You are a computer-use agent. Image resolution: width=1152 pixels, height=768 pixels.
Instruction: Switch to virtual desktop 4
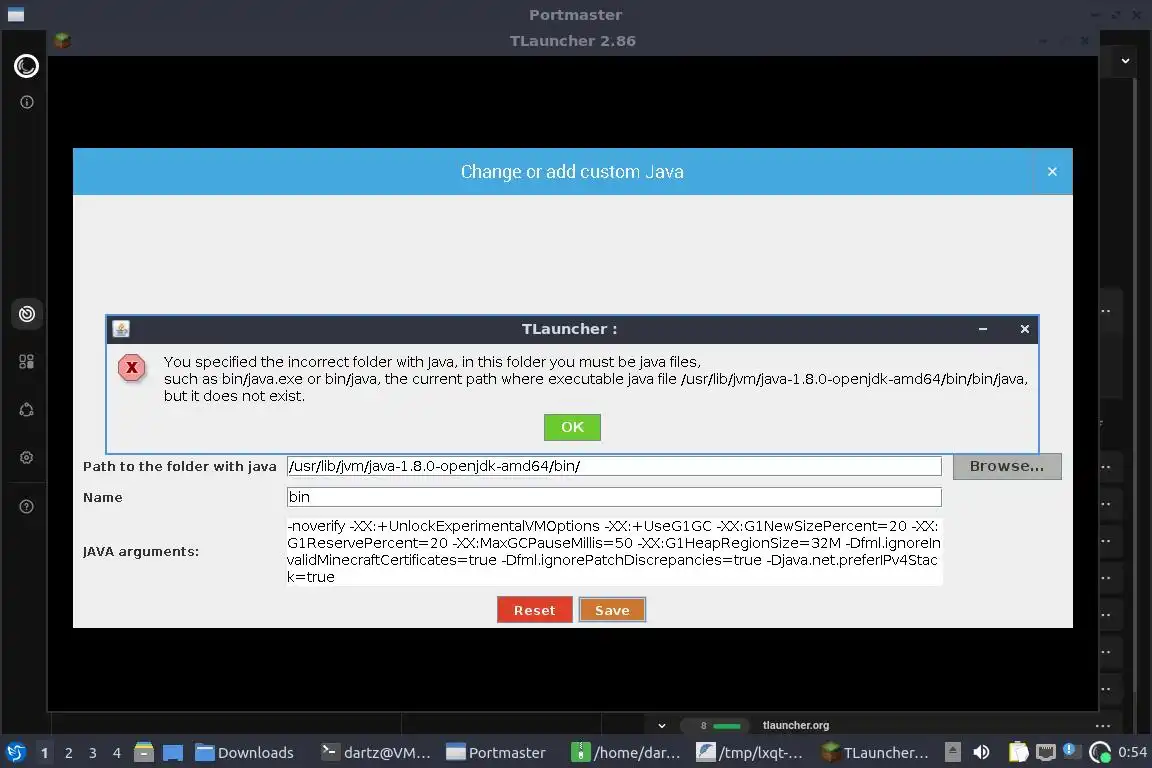116,753
